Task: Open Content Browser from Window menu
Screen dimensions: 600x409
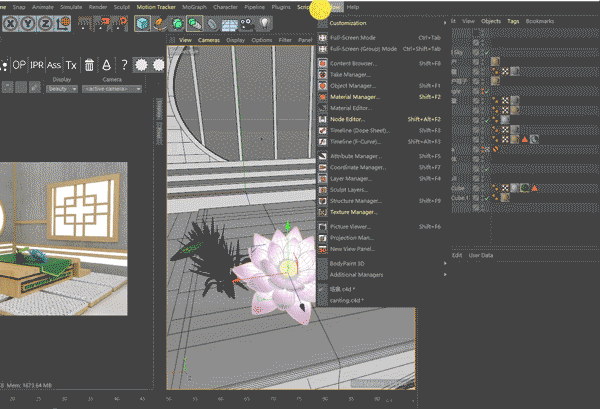Action: (380, 63)
